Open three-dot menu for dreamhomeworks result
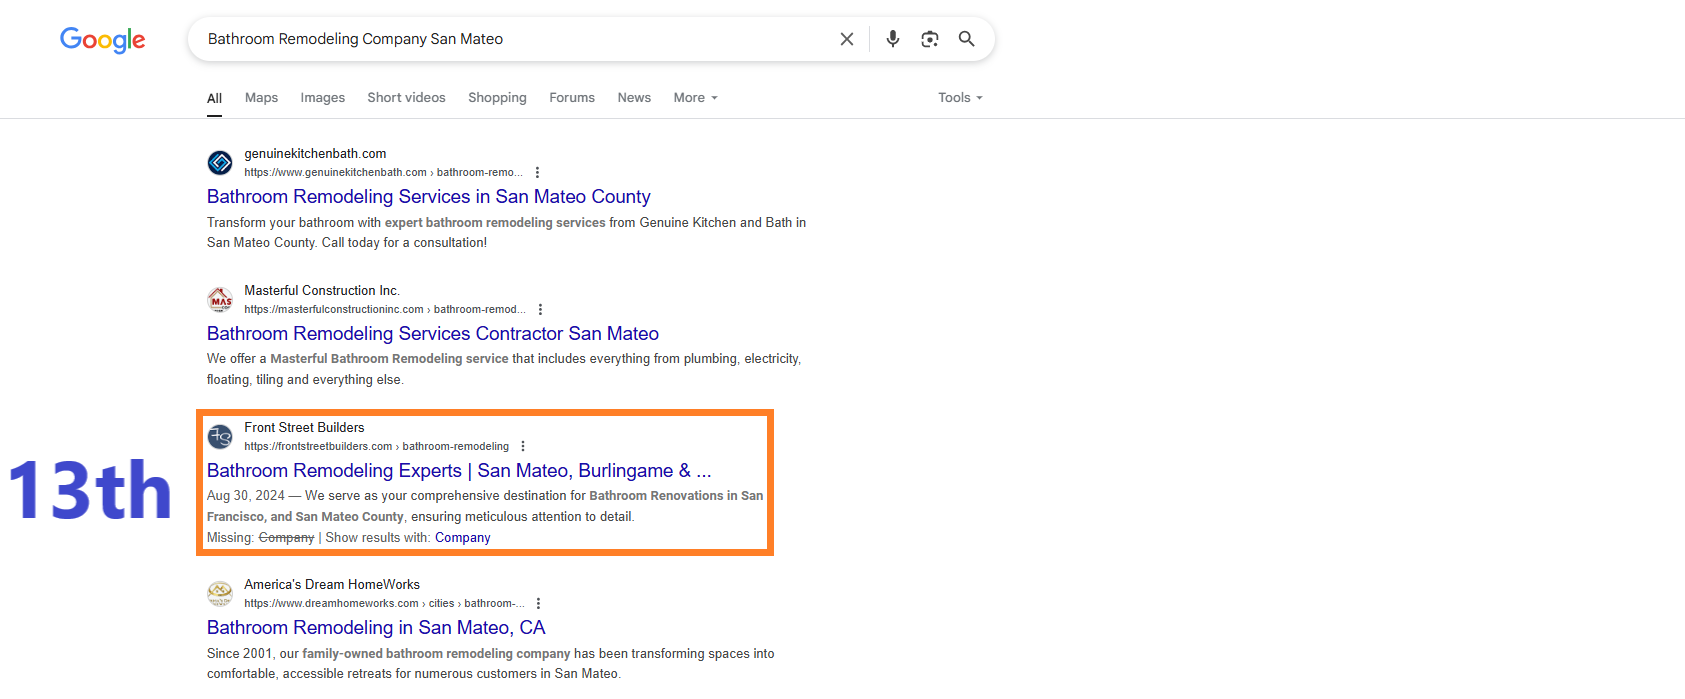Viewport: 1685px width, 699px height. coord(538,604)
